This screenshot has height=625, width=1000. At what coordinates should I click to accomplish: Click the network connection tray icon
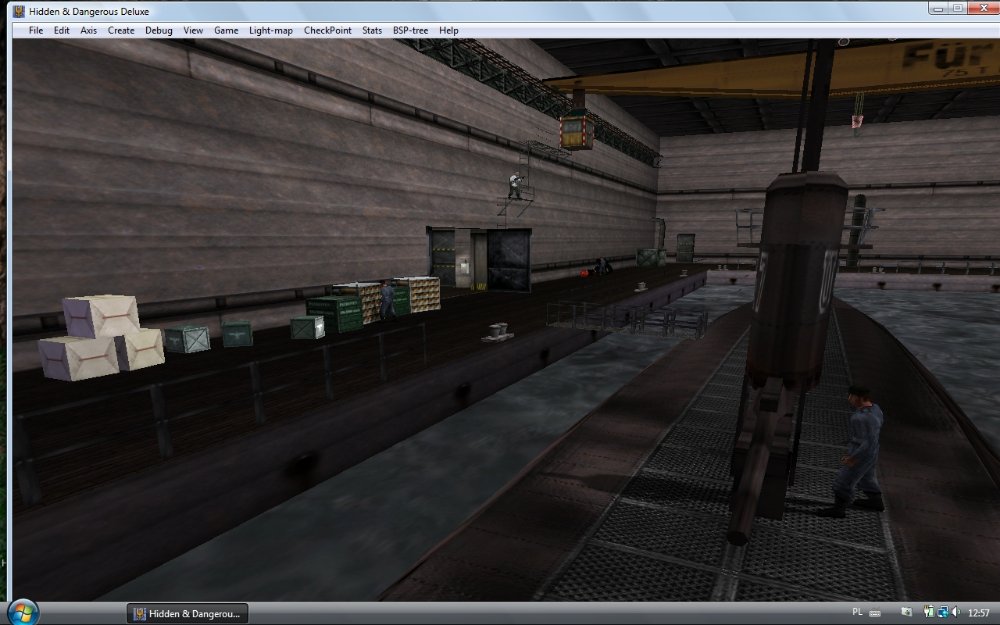tap(942, 612)
